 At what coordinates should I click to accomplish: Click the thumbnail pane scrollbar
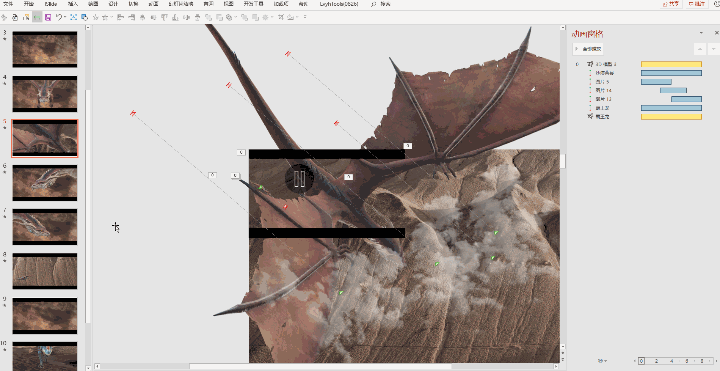pyautogui.click(x=87, y=207)
